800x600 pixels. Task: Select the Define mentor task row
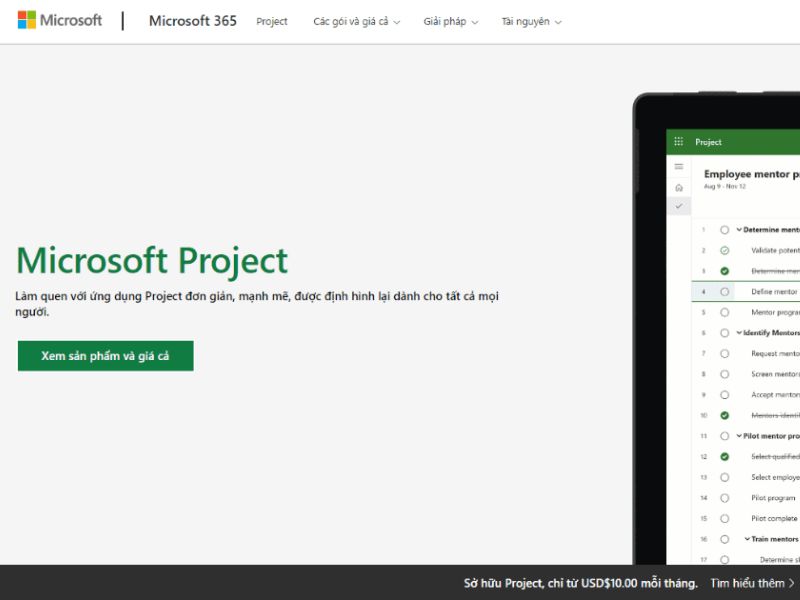(x=745, y=292)
